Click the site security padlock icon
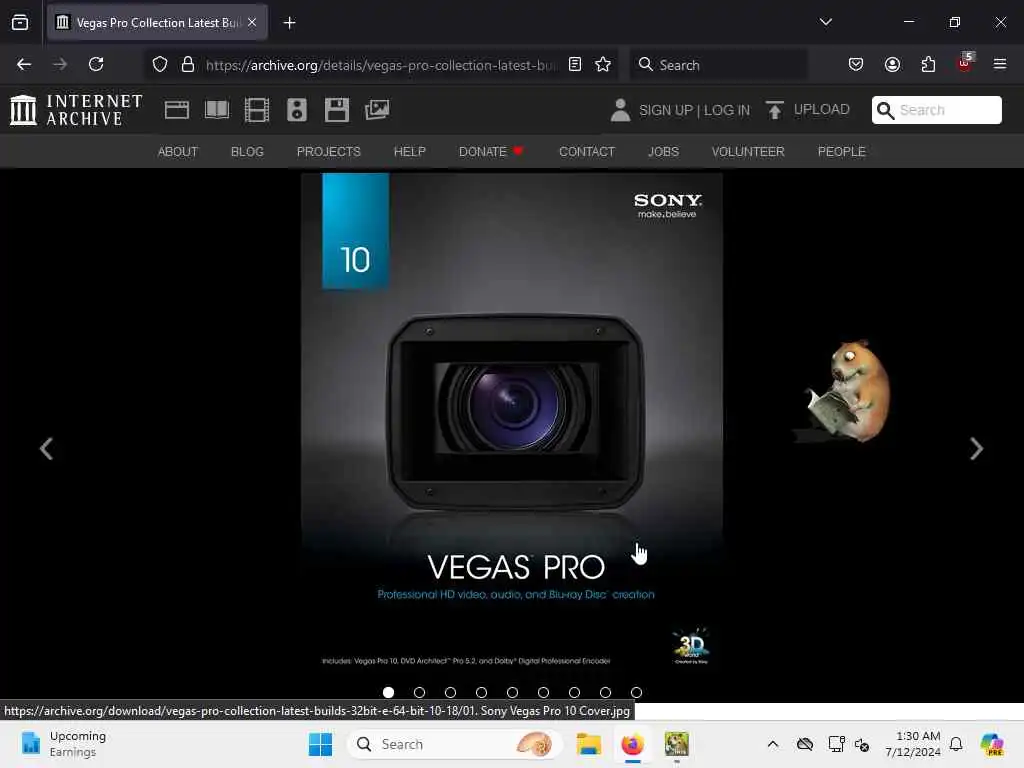The image size is (1024, 768). [188, 64]
